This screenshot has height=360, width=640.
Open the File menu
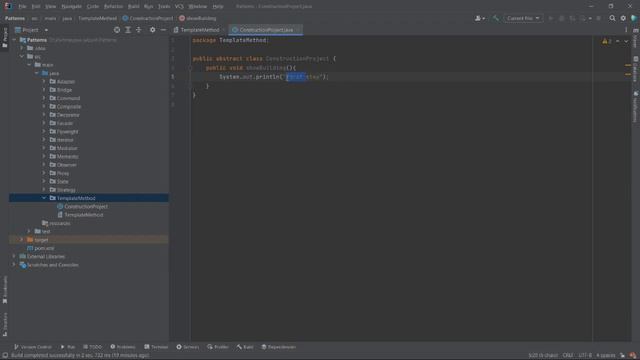click(22, 6)
